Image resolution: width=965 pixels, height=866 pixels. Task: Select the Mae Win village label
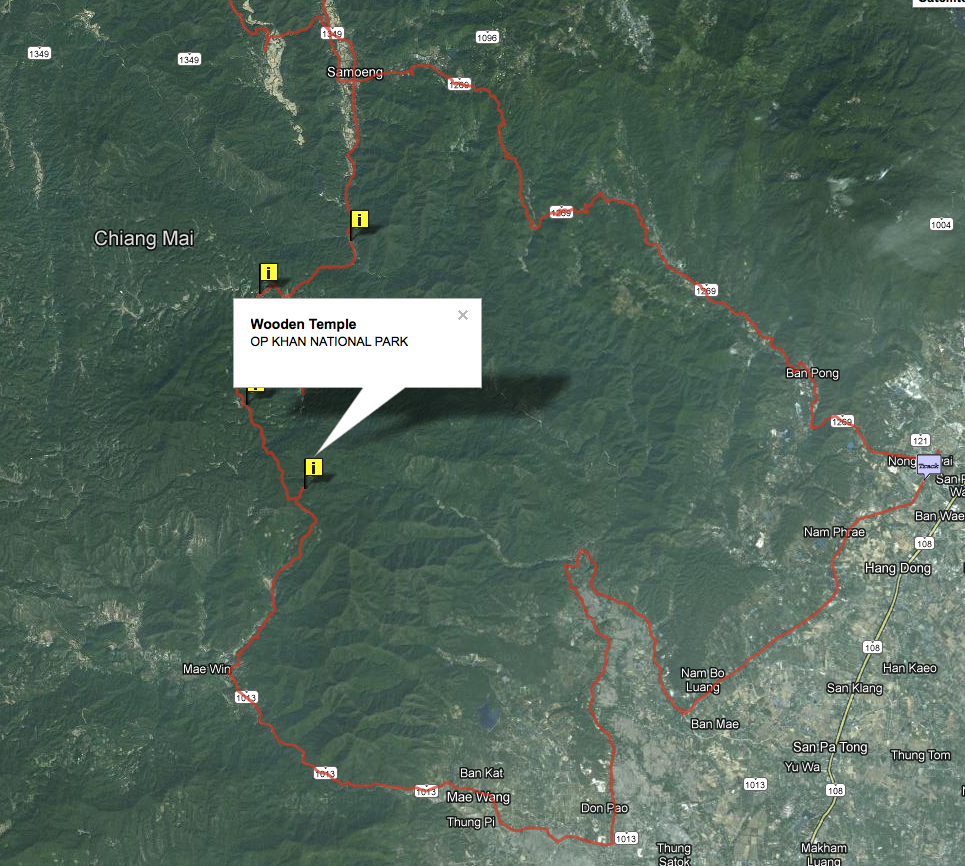(206, 668)
